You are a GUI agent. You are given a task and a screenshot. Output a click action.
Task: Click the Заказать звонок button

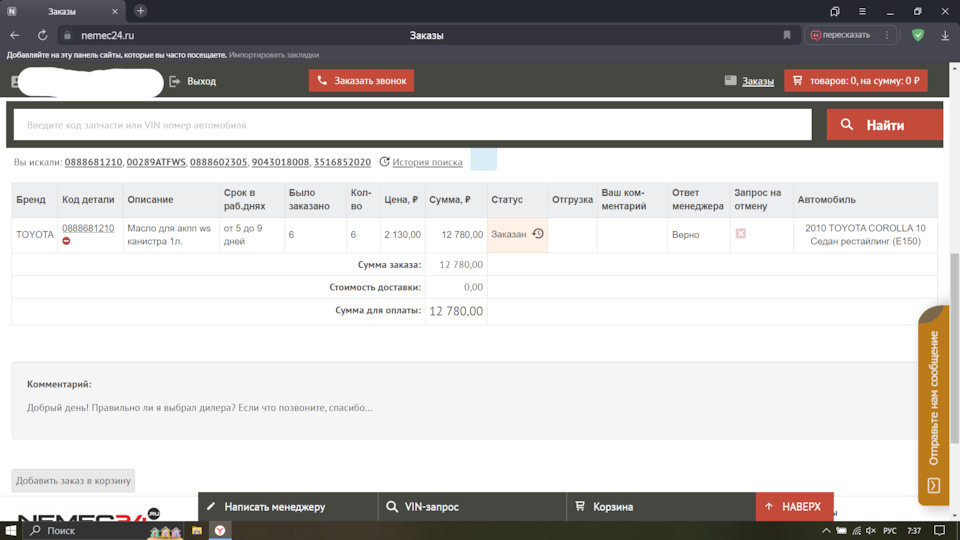pyautogui.click(x=361, y=80)
